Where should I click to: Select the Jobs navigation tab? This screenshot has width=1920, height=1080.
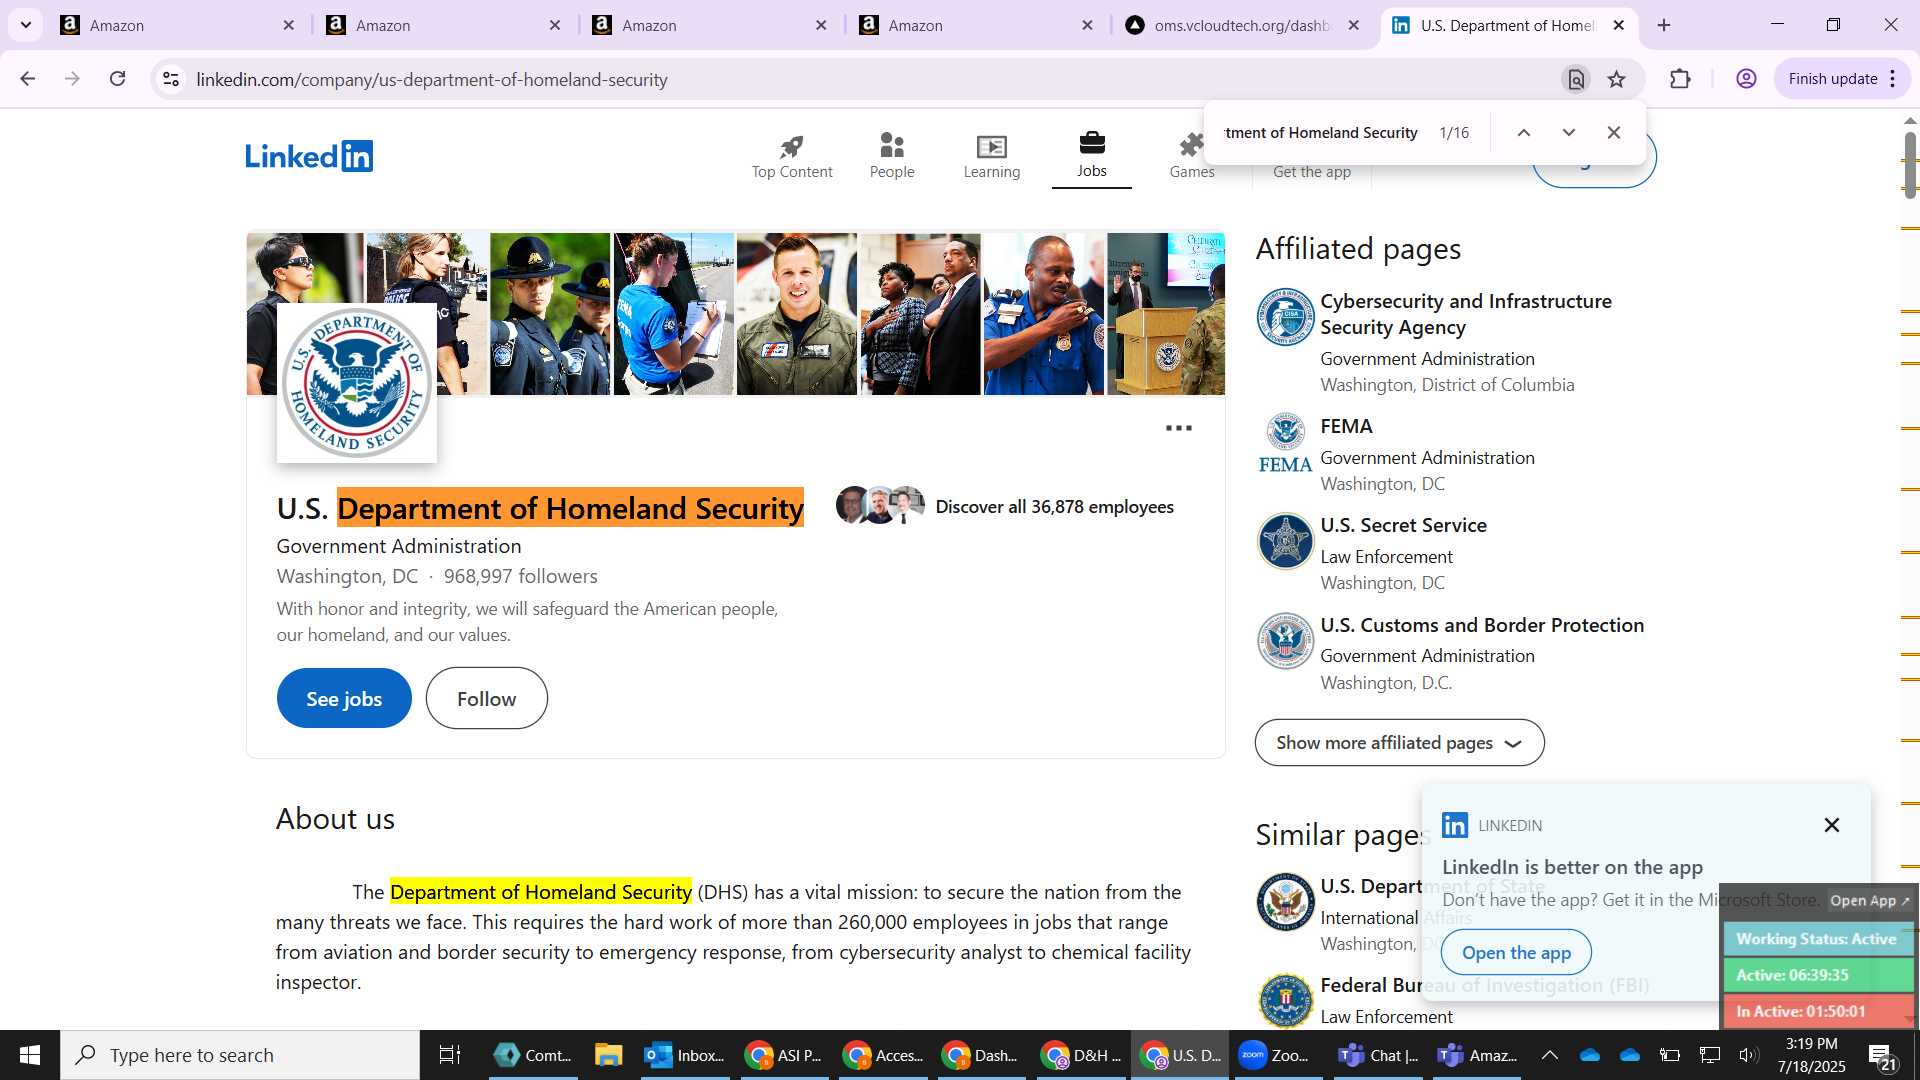pos(1092,157)
